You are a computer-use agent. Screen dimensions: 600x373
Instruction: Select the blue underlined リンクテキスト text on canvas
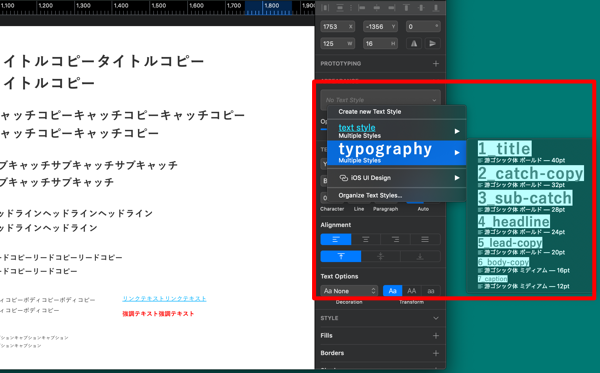[165, 299]
